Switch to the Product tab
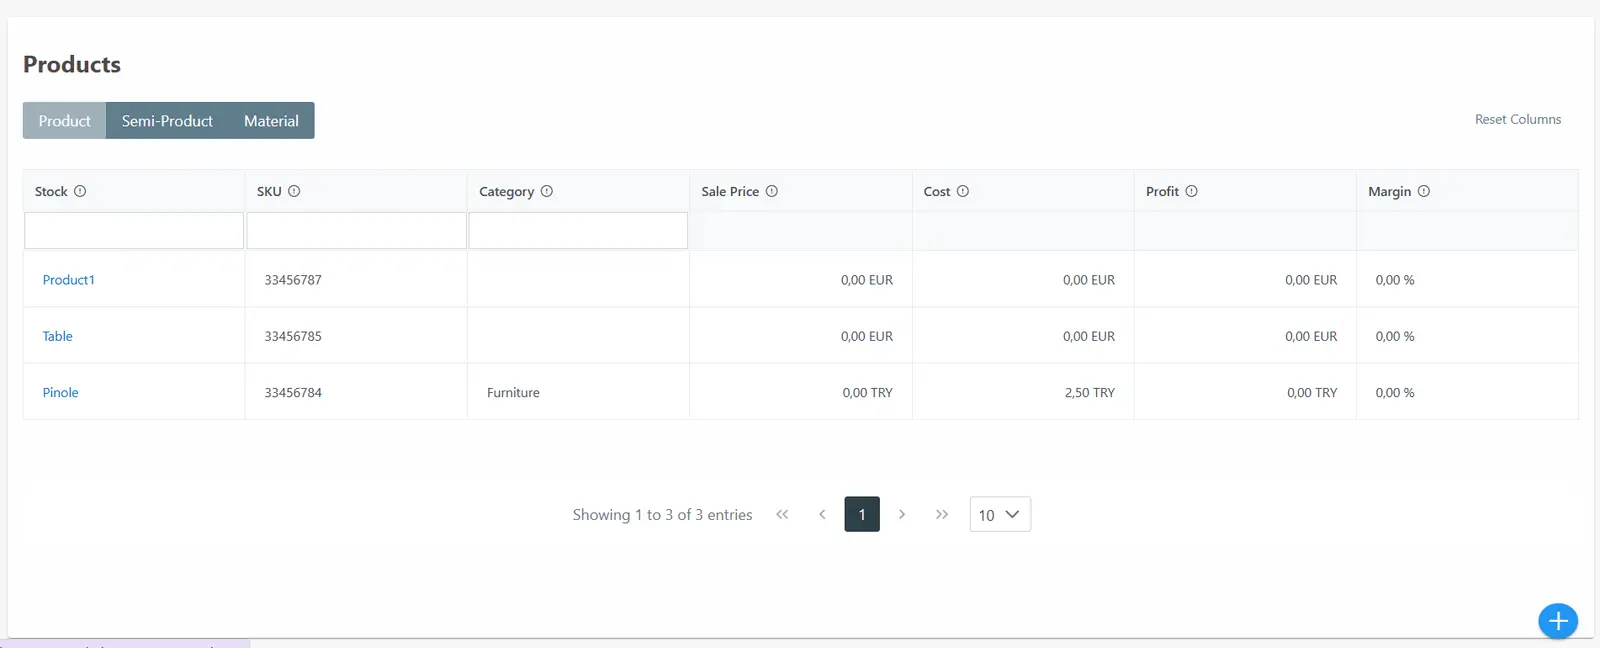The image size is (1600, 648). coord(65,120)
